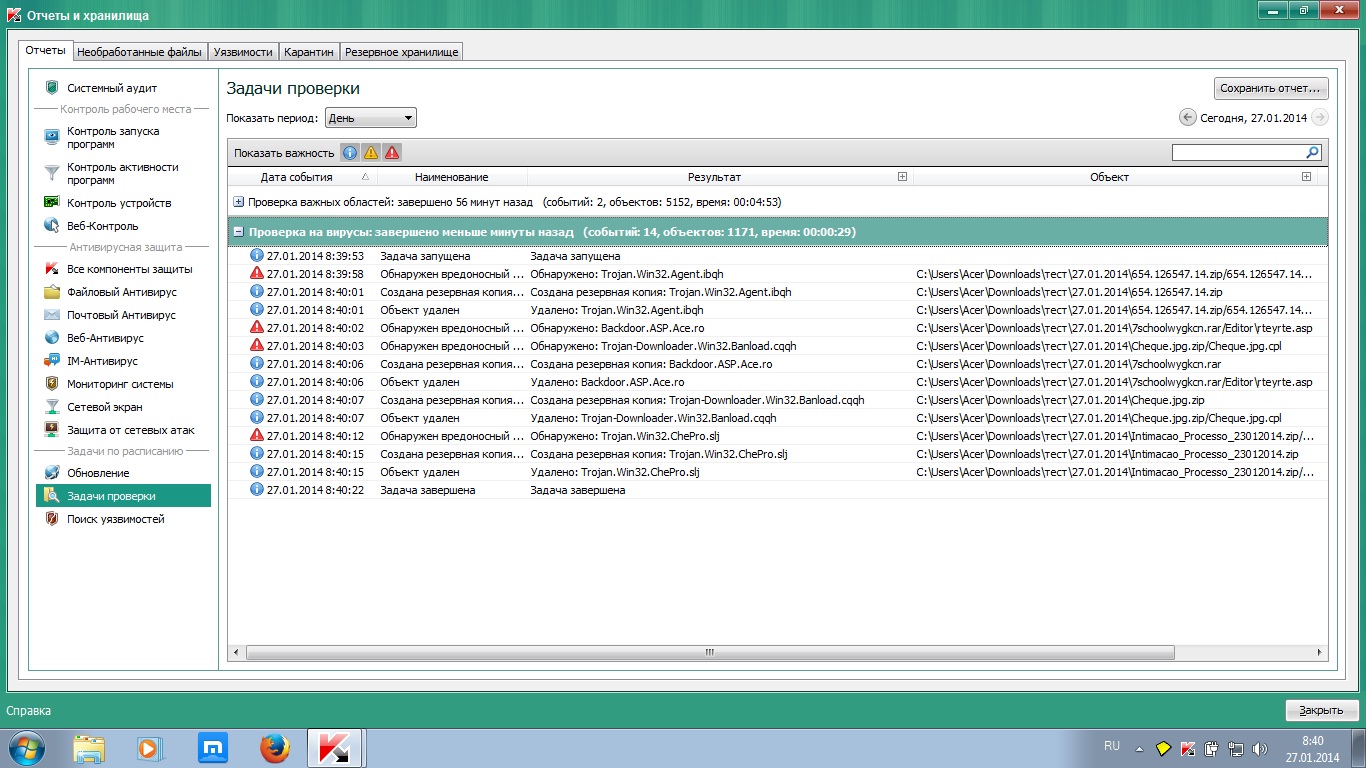Collapse the Проверка на вирусы group
The width and height of the screenshot is (1366, 768).
pyautogui.click(x=239, y=232)
